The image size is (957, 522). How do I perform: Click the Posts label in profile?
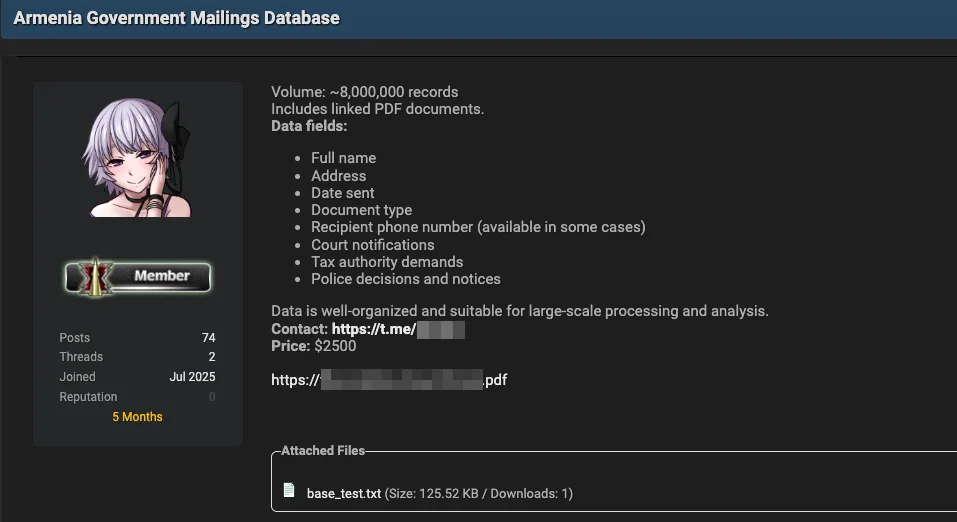(75, 338)
